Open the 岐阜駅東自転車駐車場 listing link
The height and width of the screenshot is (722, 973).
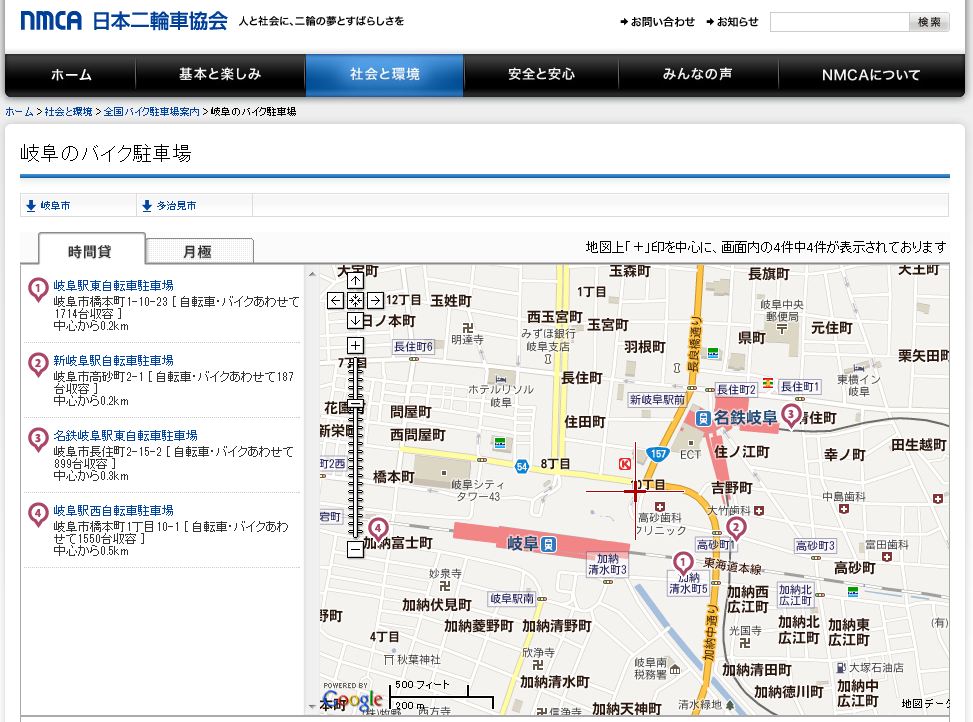coord(113,285)
